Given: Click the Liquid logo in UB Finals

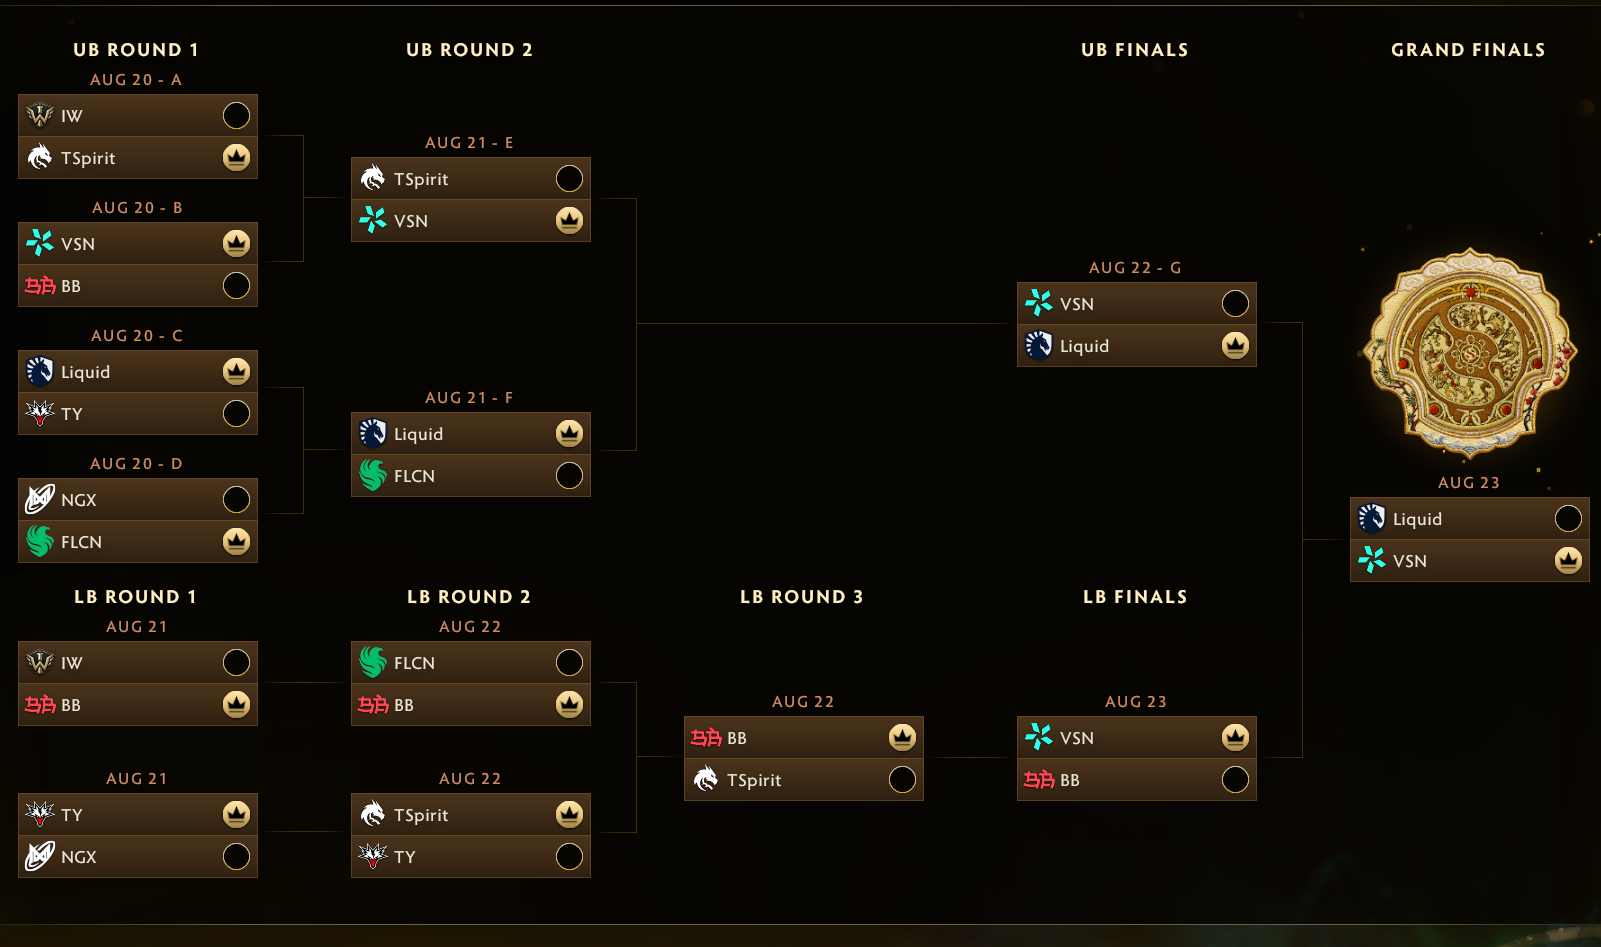Looking at the screenshot, I should pyautogui.click(x=1039, y=345).
